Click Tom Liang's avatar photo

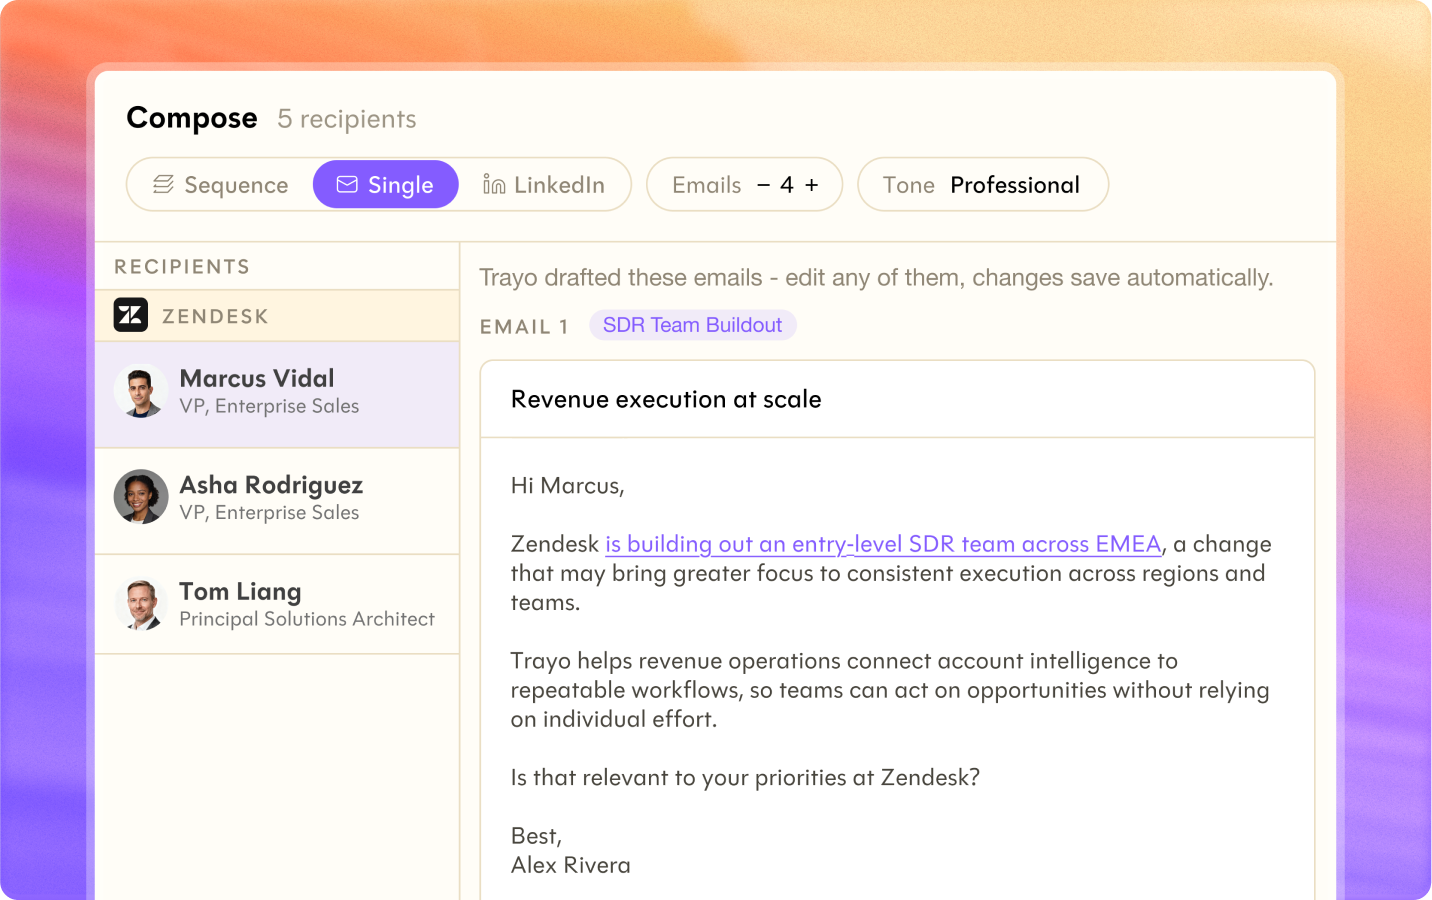pos(141,604)
